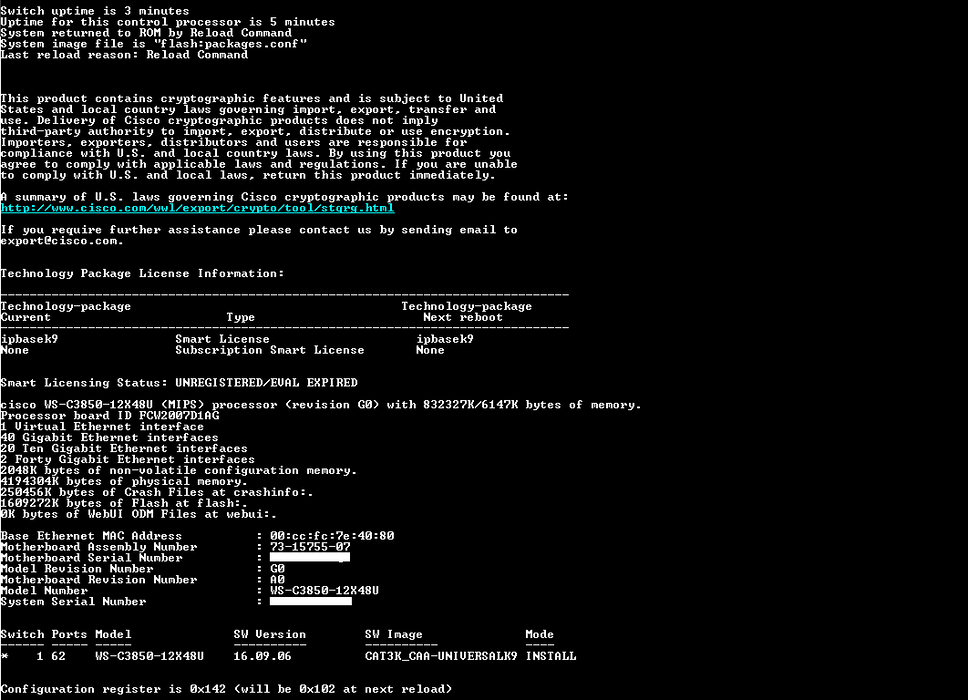Screen dimensions: 968x700
Task: Click the SW Version 16.09.06 text
Action: 262,657
